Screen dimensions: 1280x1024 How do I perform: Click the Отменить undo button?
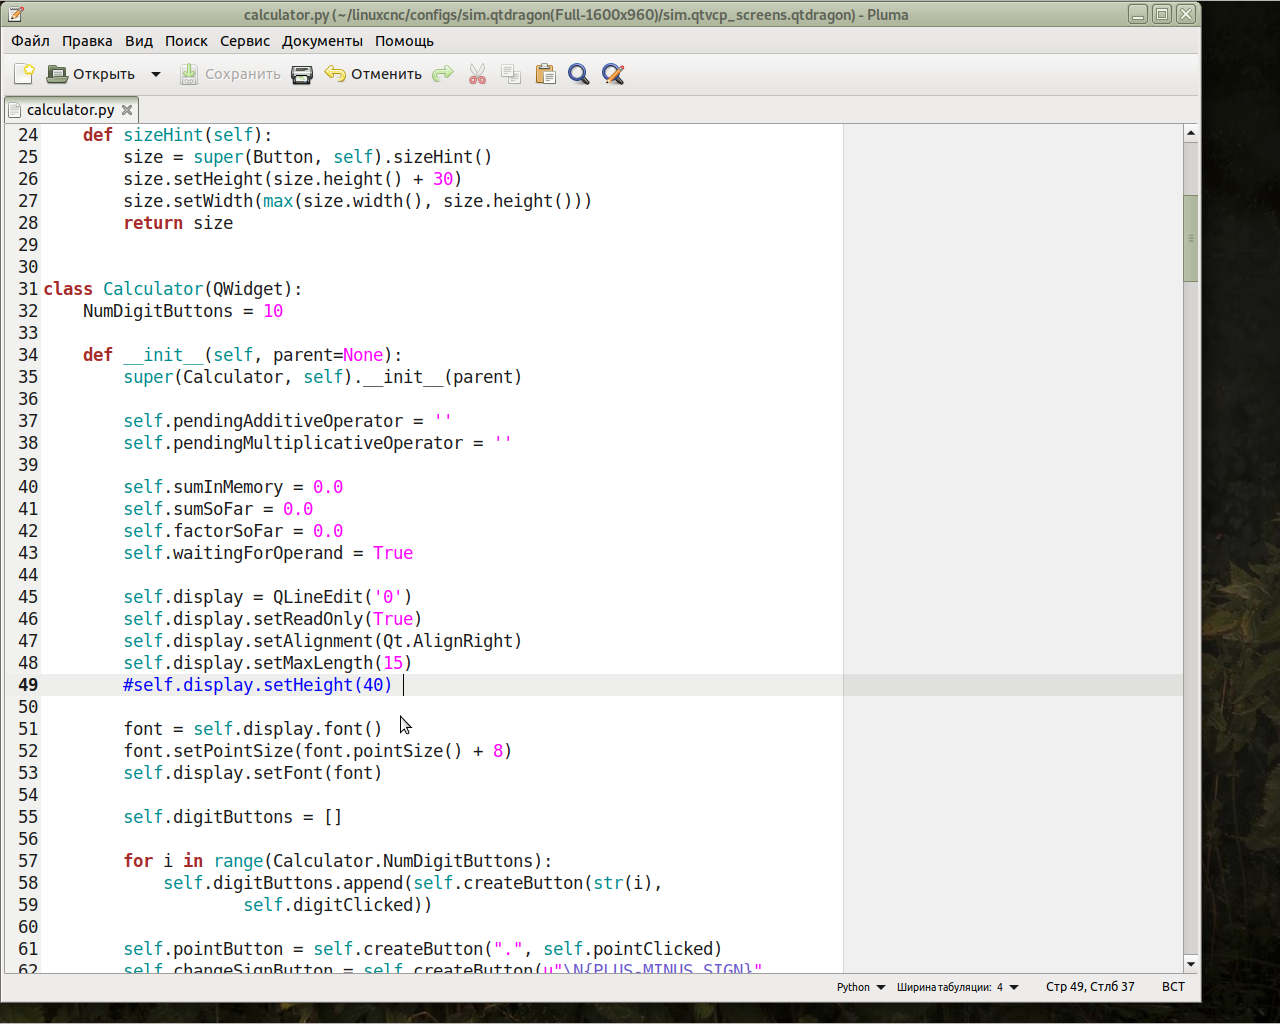373,74
